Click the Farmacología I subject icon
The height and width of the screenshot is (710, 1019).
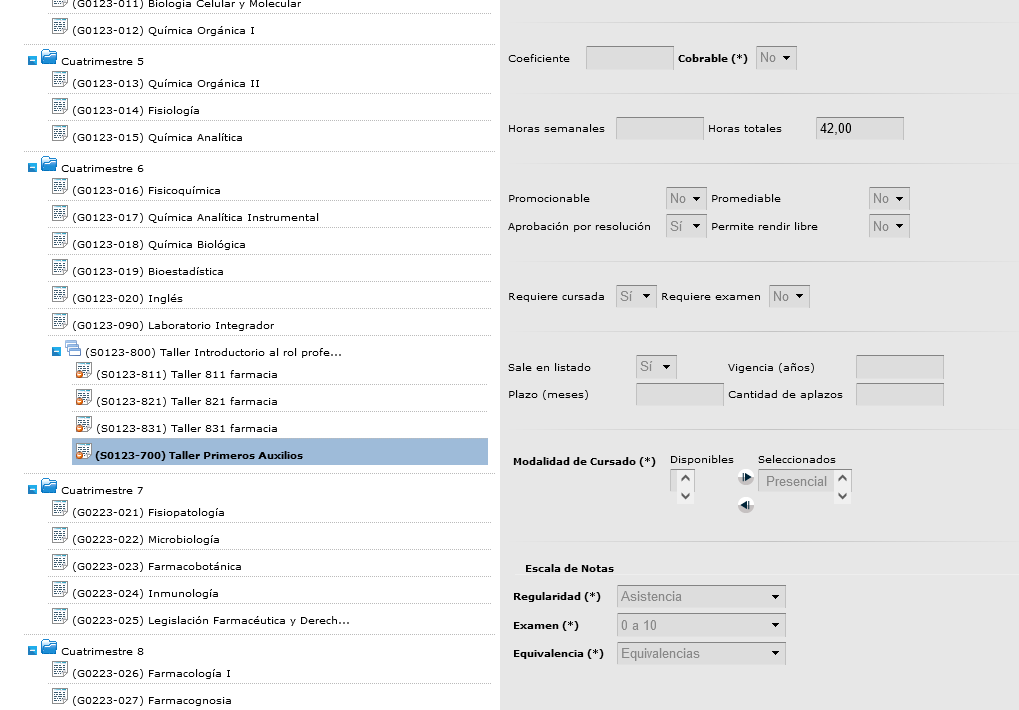pyautogui.click(x=60, y=669)
